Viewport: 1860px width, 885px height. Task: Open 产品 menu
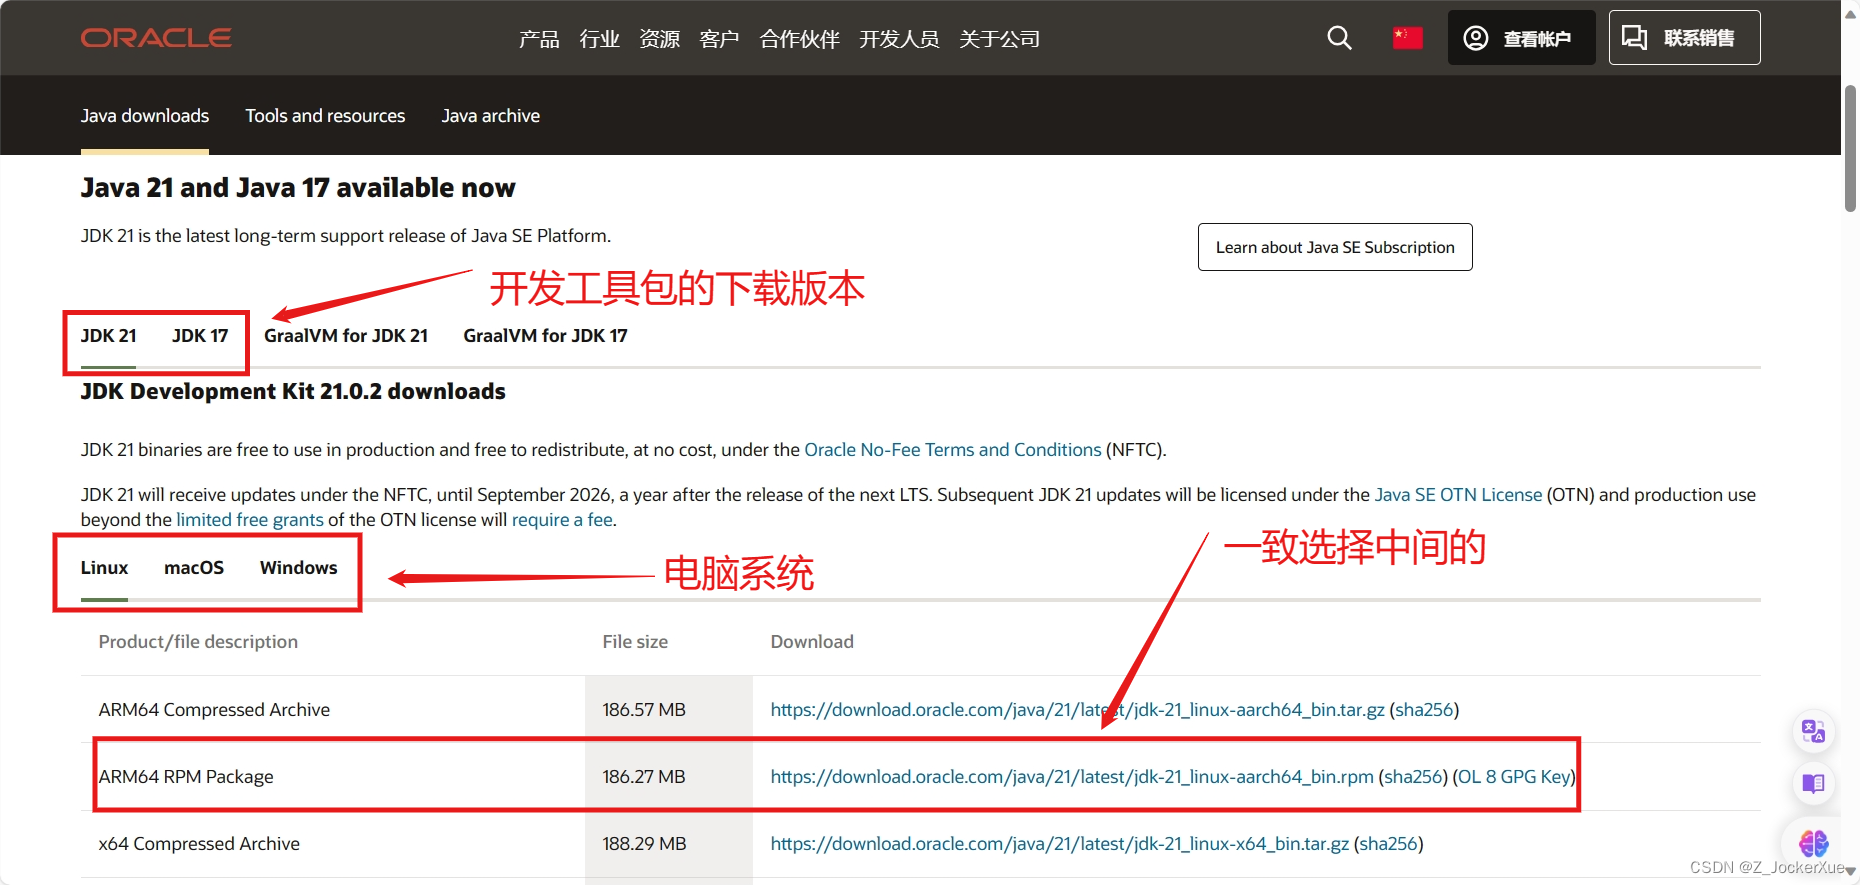[x=539, y=39]
